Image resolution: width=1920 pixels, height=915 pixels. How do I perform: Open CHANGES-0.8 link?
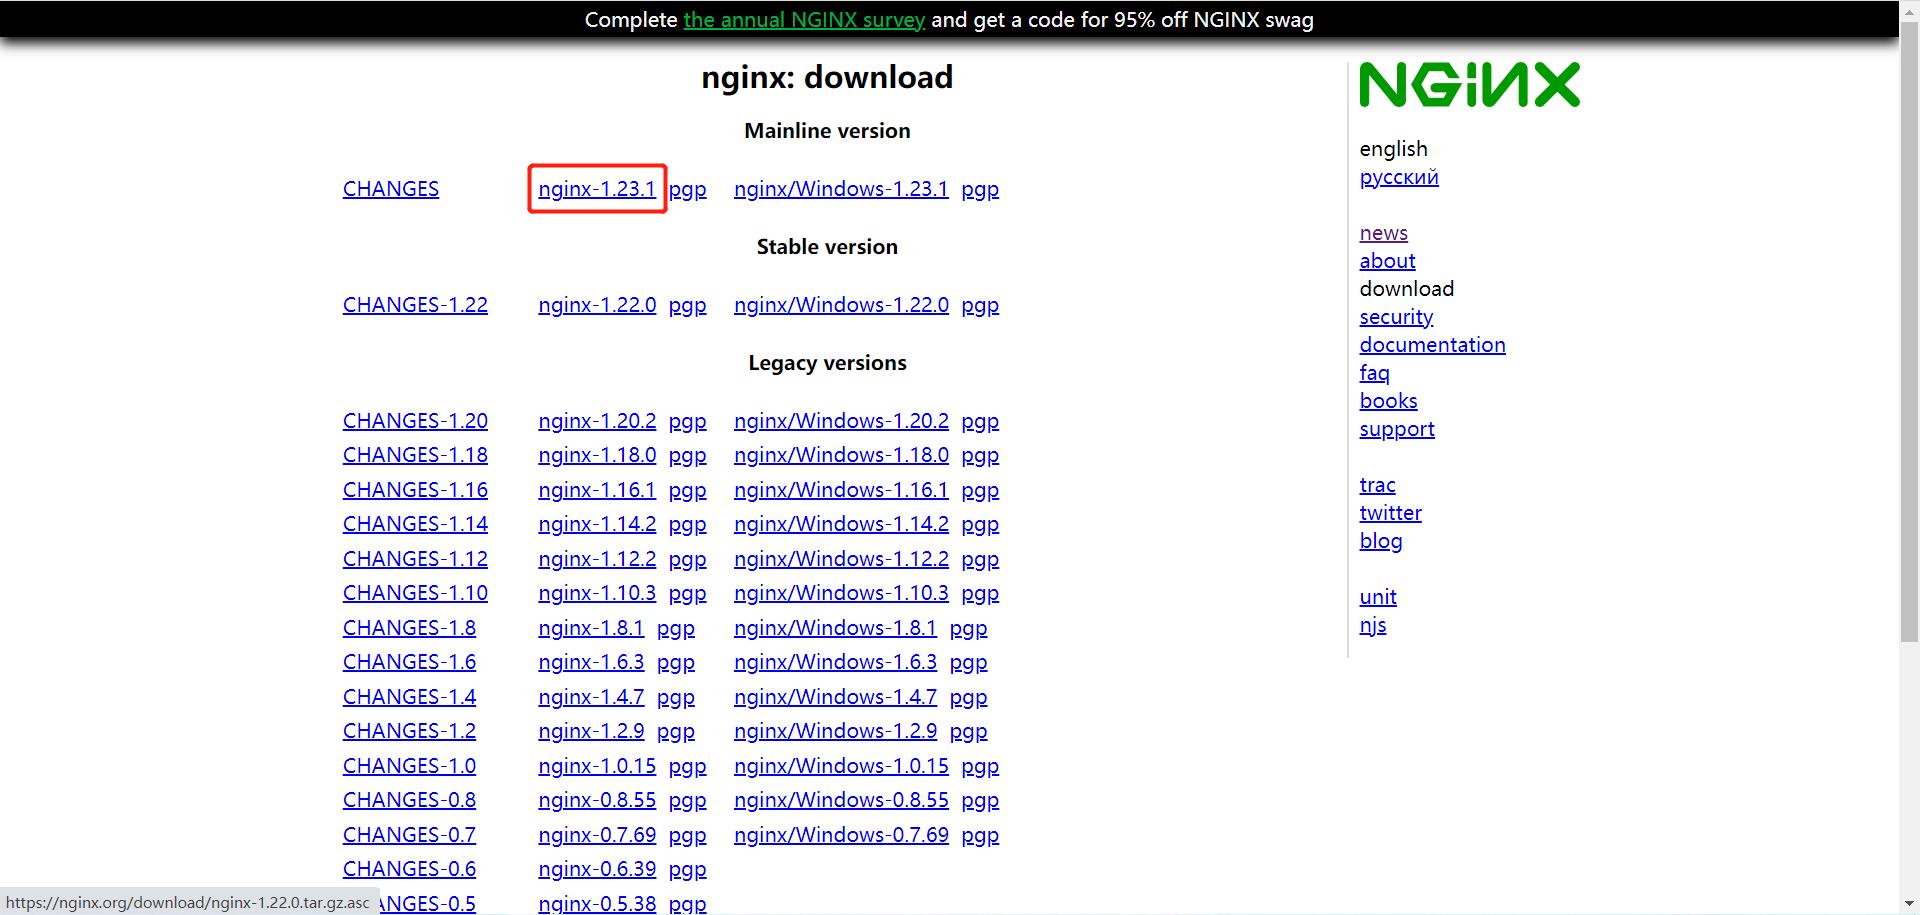tap(409, 800)
